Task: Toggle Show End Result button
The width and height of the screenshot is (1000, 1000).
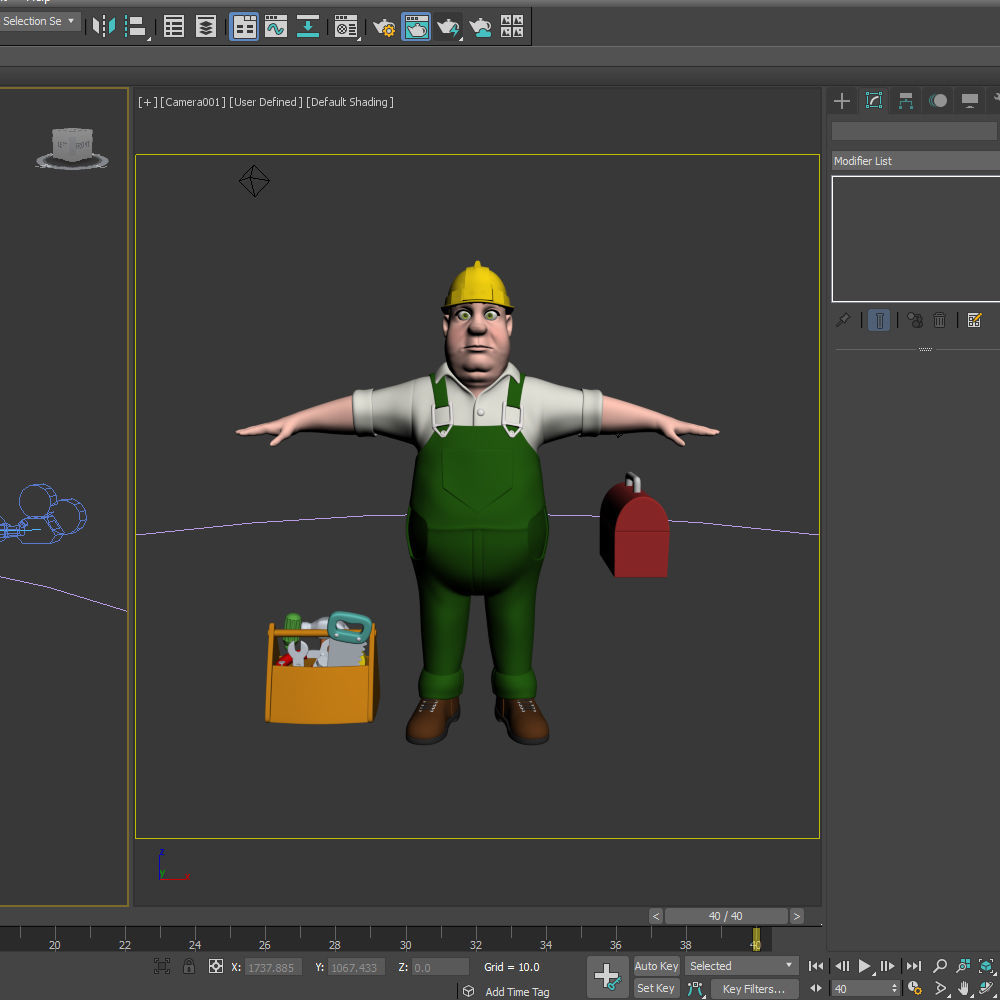Action: 879,320
